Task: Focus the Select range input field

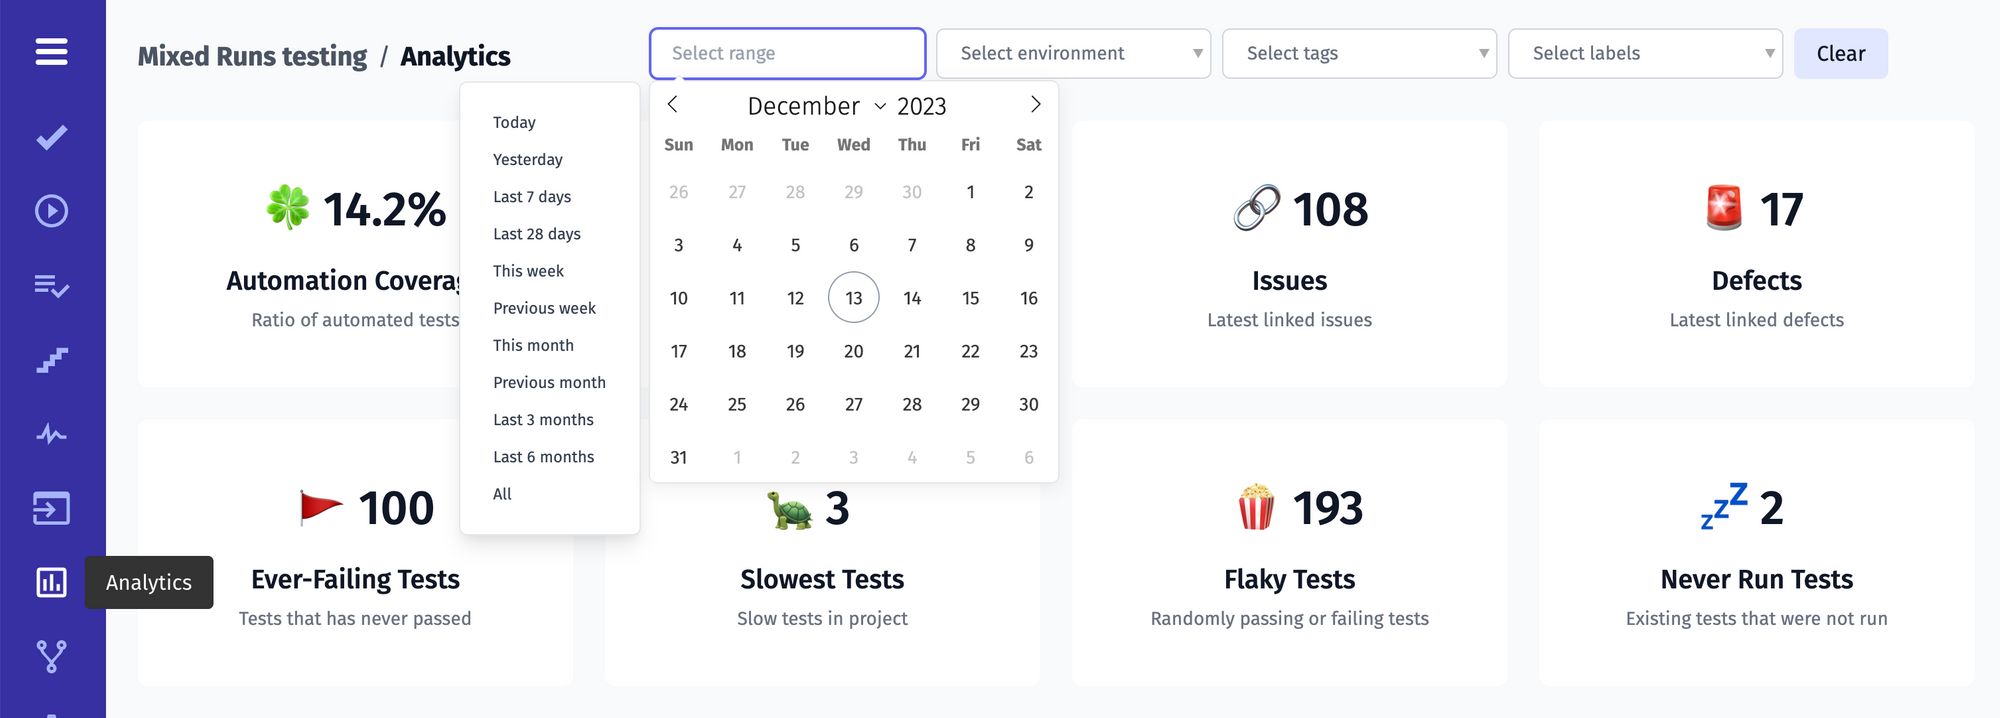Action: point(788,53)
